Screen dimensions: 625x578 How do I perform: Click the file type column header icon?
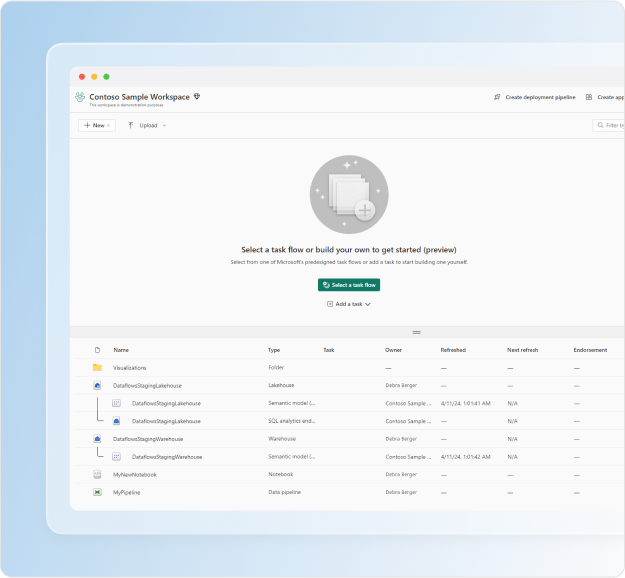[x=97, y=350]
